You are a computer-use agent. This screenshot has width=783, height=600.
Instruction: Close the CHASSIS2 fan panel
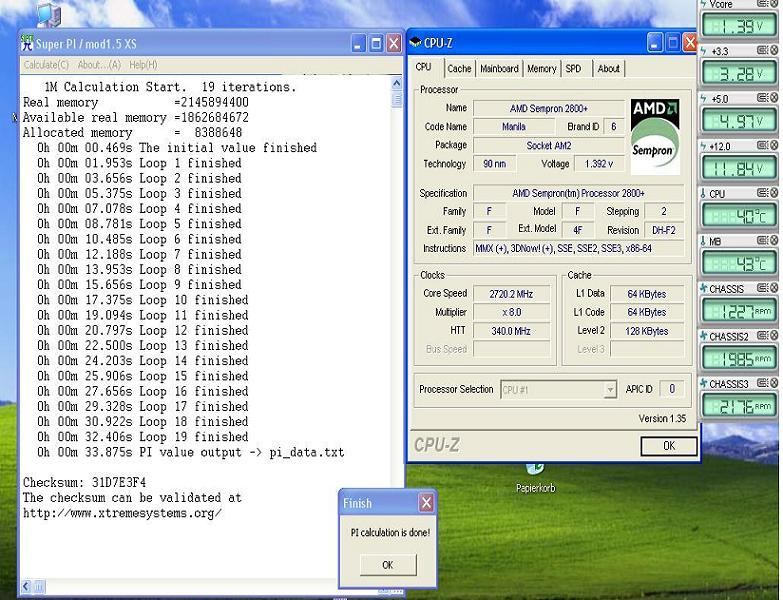click(x=774, y=335)
